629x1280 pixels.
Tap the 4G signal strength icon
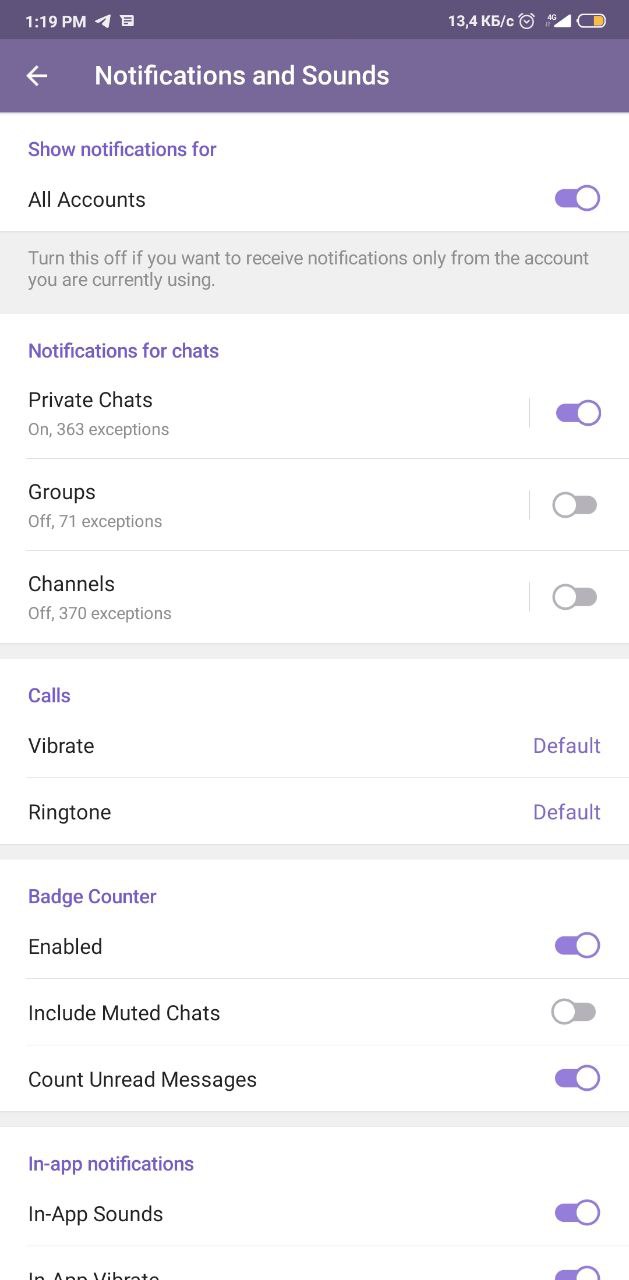click(558, 20)
